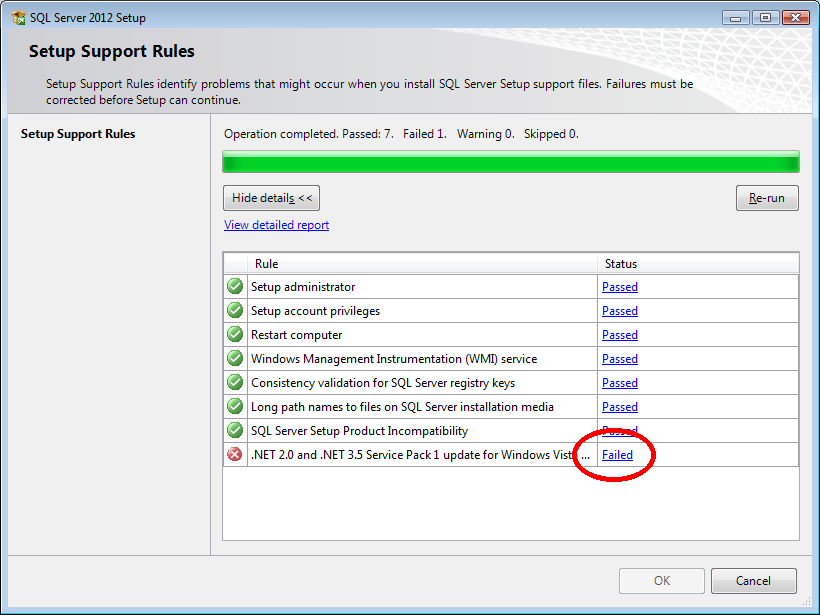The width and height of the screenshot is (820, 615).
Task: Select SQL Server Setup Product Incompatibility row
Action: (x=511, y=431)
